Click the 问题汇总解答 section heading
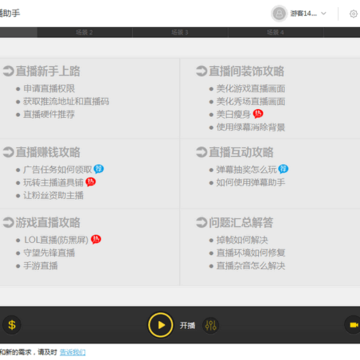Screen dimensions: 360x360 (x=241, y=222)
